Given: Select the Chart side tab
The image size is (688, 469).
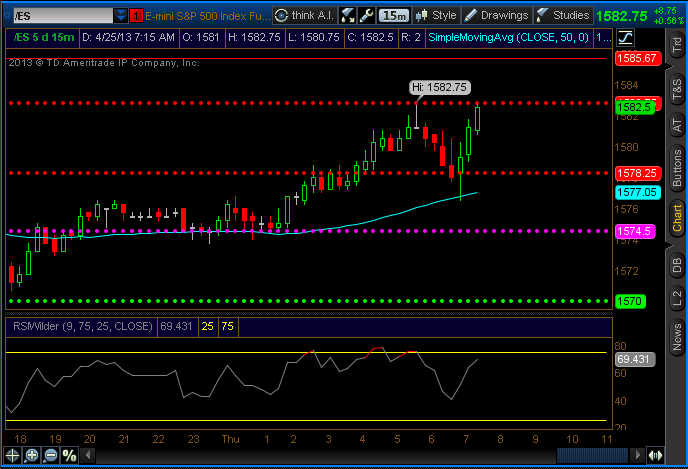Looking at the screenshot, I should pyautogui.click(x=677, y=218).
